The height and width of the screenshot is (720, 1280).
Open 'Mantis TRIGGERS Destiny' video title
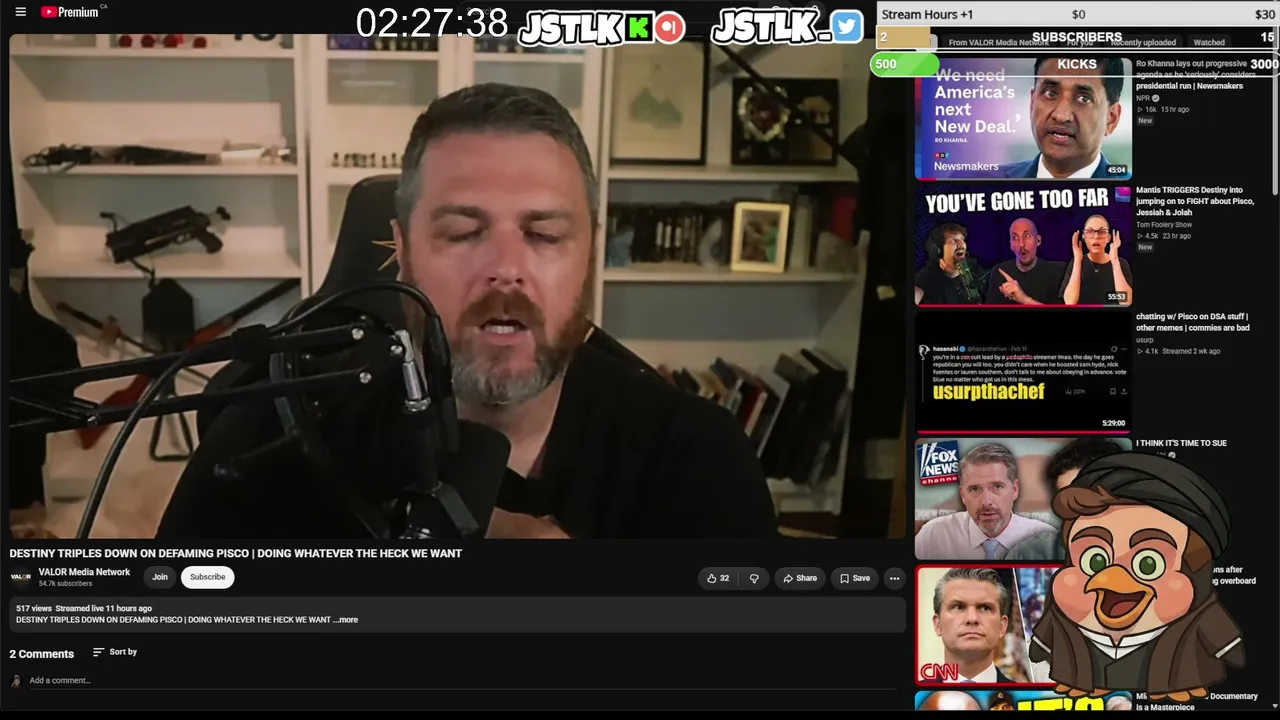[1195, 201]
